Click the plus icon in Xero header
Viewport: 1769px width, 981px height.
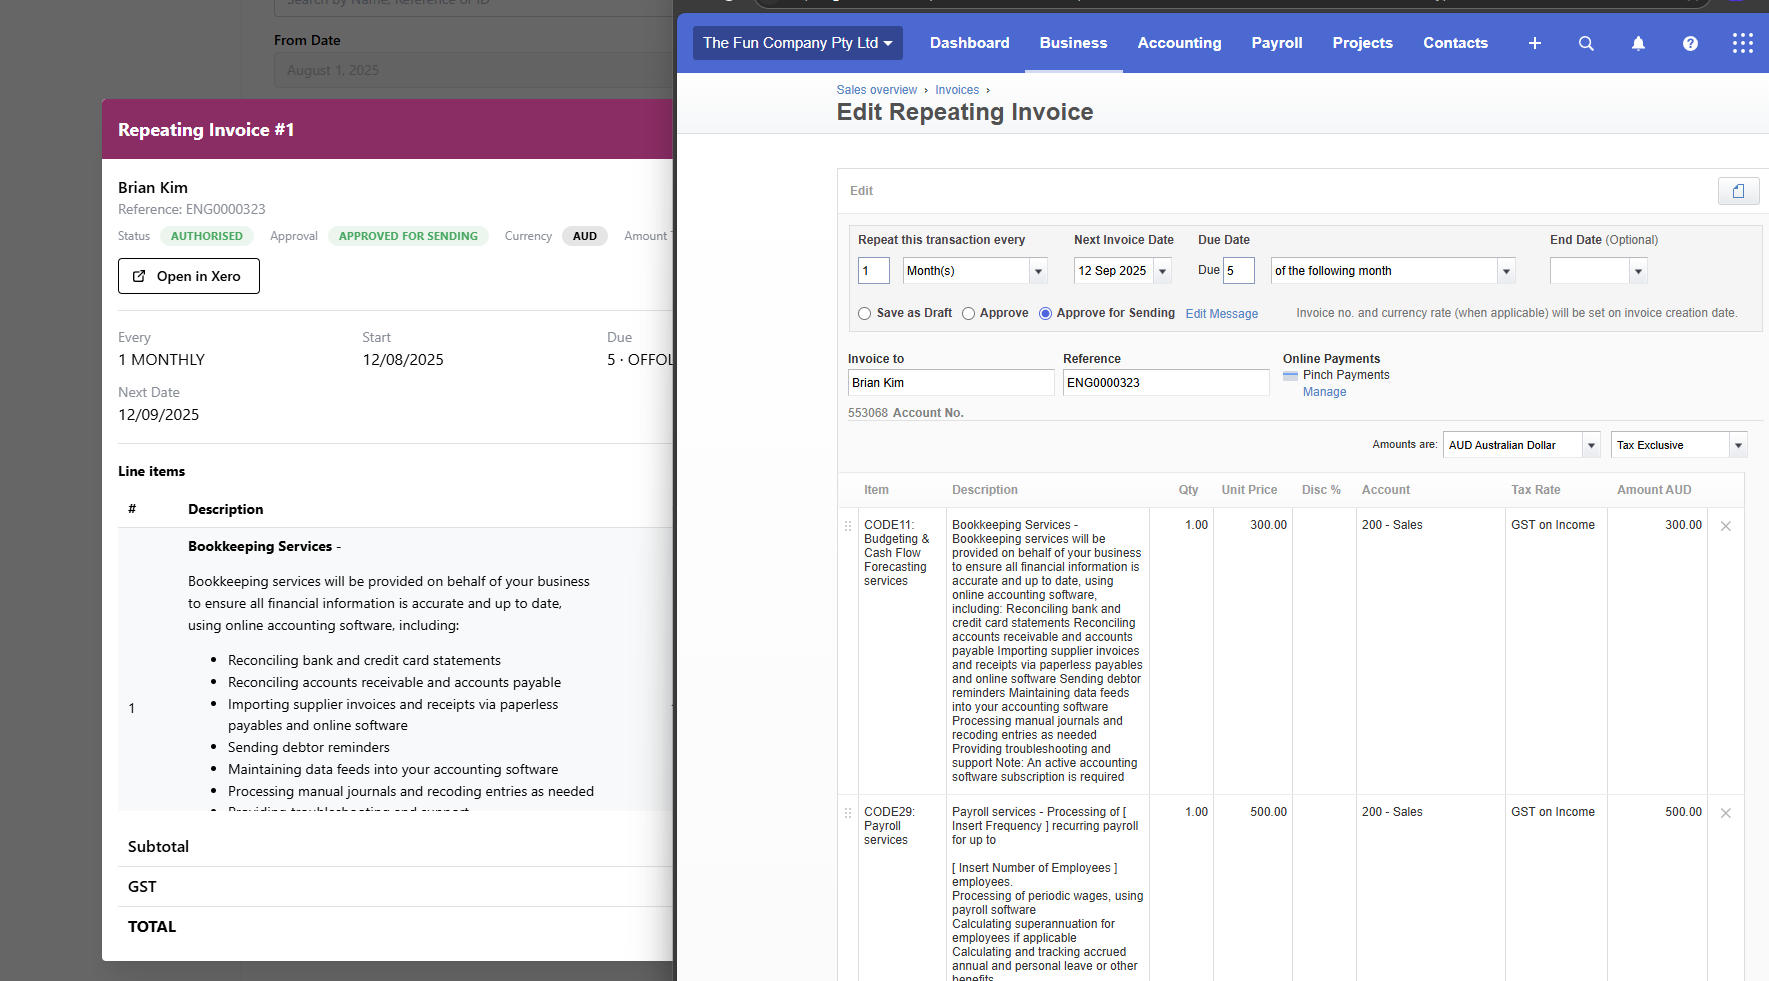(x=1534, y=43)
